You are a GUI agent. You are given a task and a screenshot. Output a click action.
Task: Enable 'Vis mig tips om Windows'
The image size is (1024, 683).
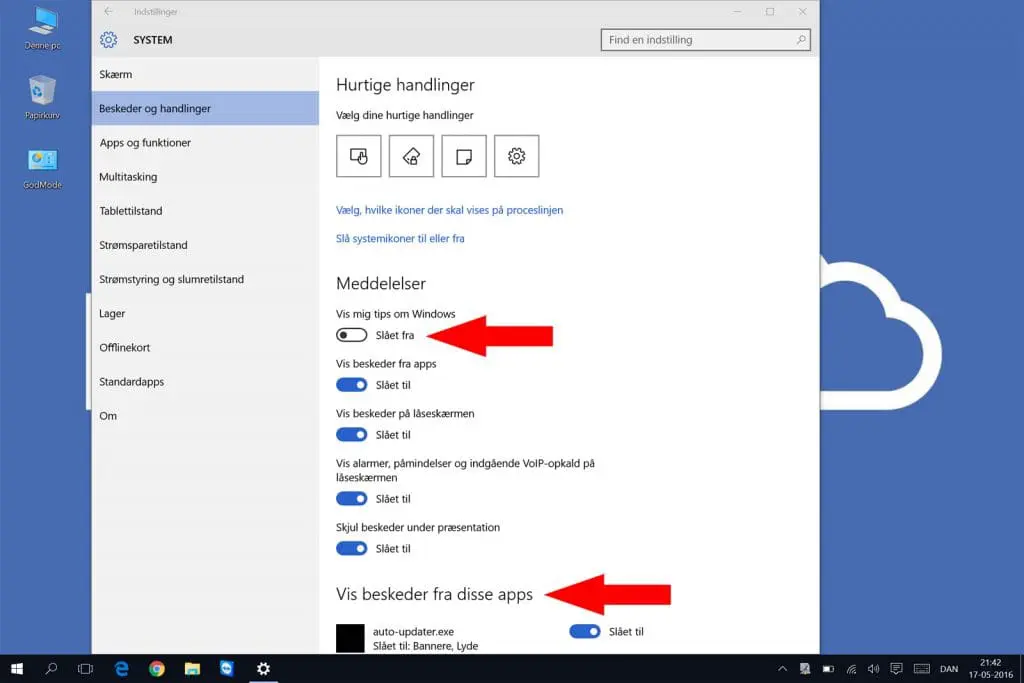pyautogui.click(x=352, y=334)
